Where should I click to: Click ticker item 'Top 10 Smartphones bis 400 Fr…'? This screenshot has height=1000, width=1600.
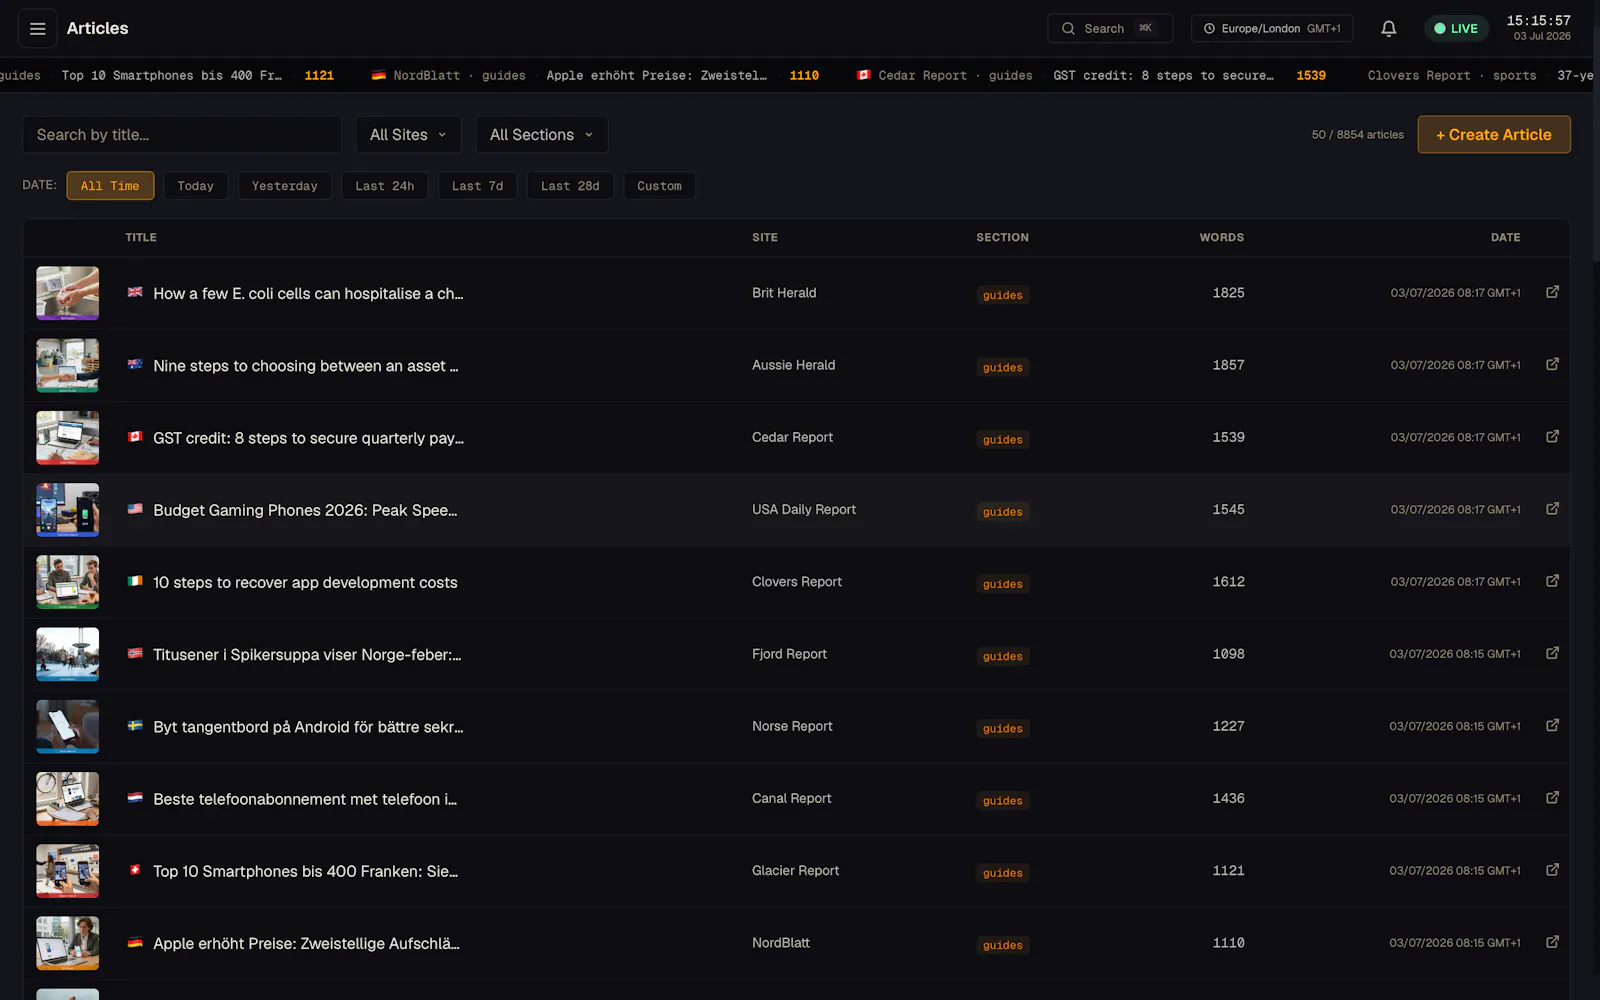coord(172,76)
